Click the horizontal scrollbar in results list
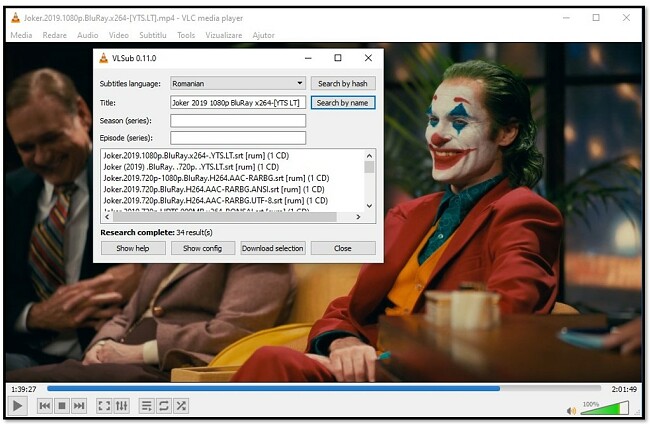Viewport: 650px width, 424px height. click(225, 217)
